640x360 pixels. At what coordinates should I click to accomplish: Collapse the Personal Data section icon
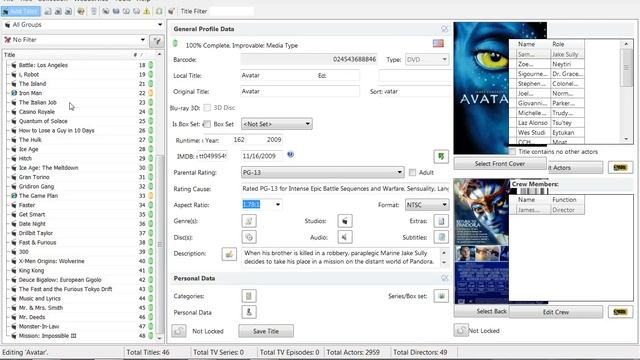click(x=444, y=278)
